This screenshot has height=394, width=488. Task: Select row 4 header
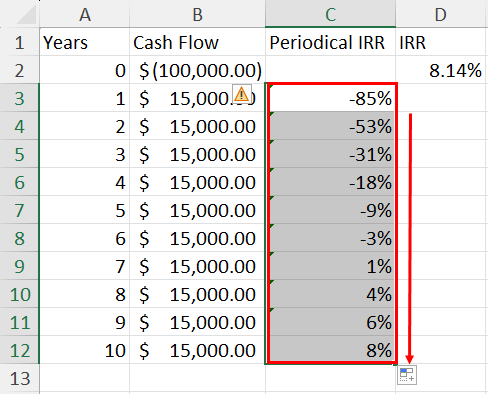[x=19, y=126]
